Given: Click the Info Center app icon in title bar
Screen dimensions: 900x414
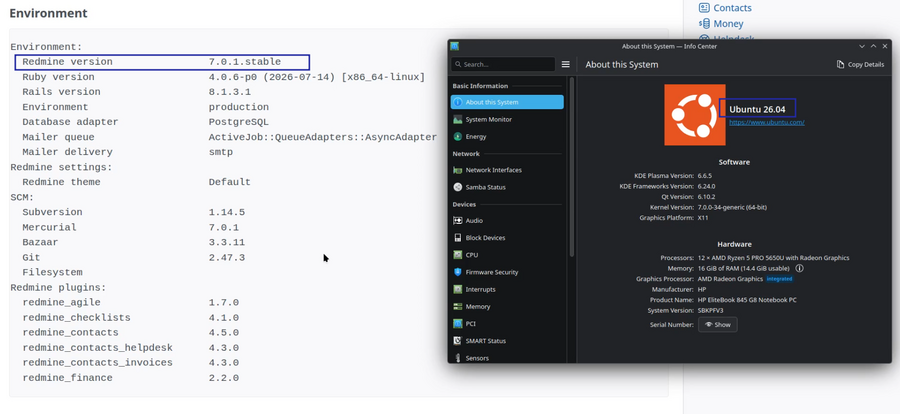Looking at the screenshot, I should click(x=455, y=47).
